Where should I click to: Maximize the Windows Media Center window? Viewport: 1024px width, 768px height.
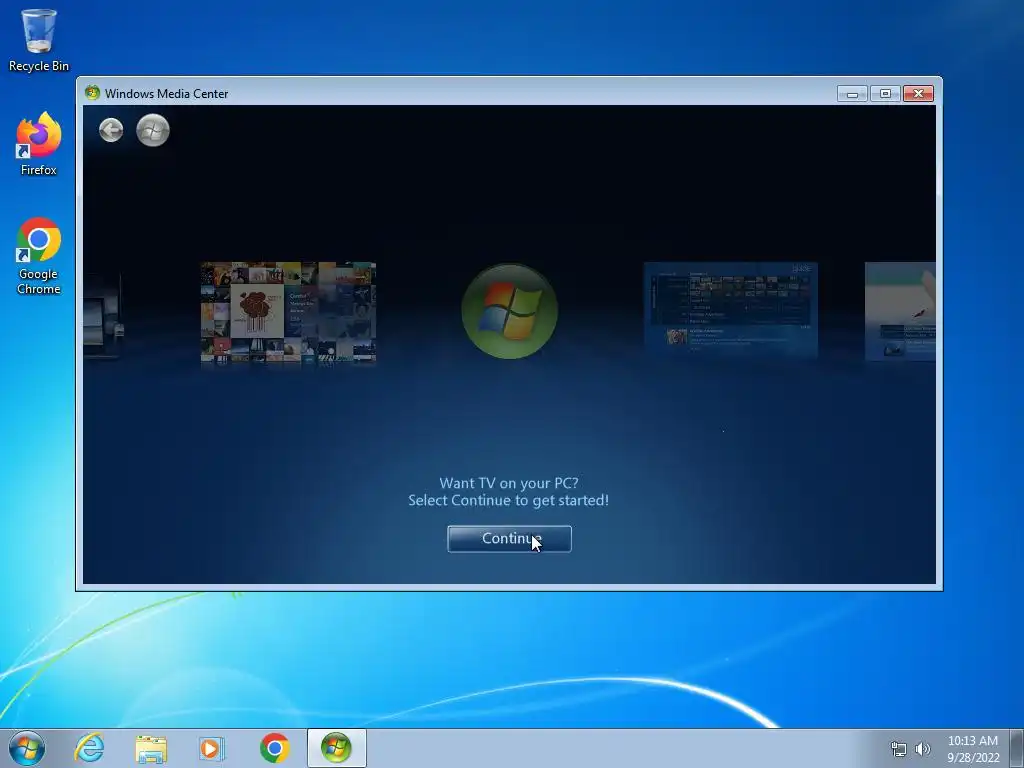tap(886, 94)
